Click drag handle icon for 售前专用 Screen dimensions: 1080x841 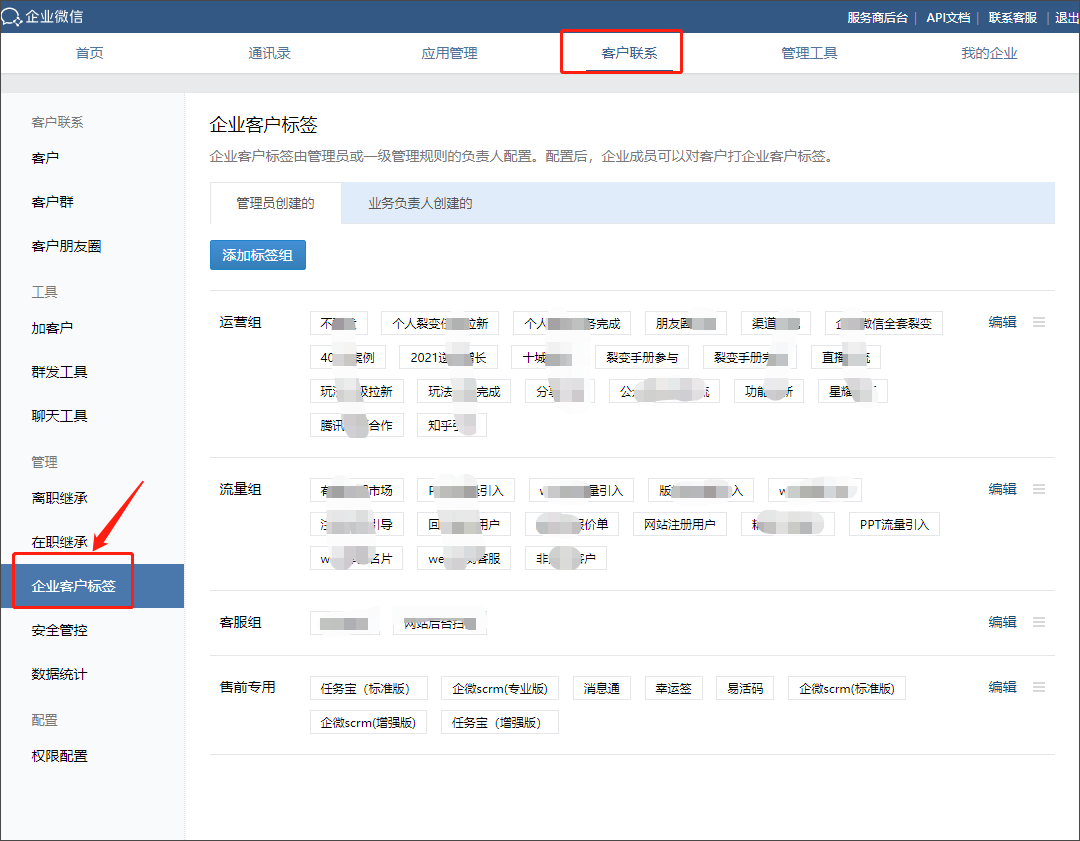click(x=1039, y=687)
